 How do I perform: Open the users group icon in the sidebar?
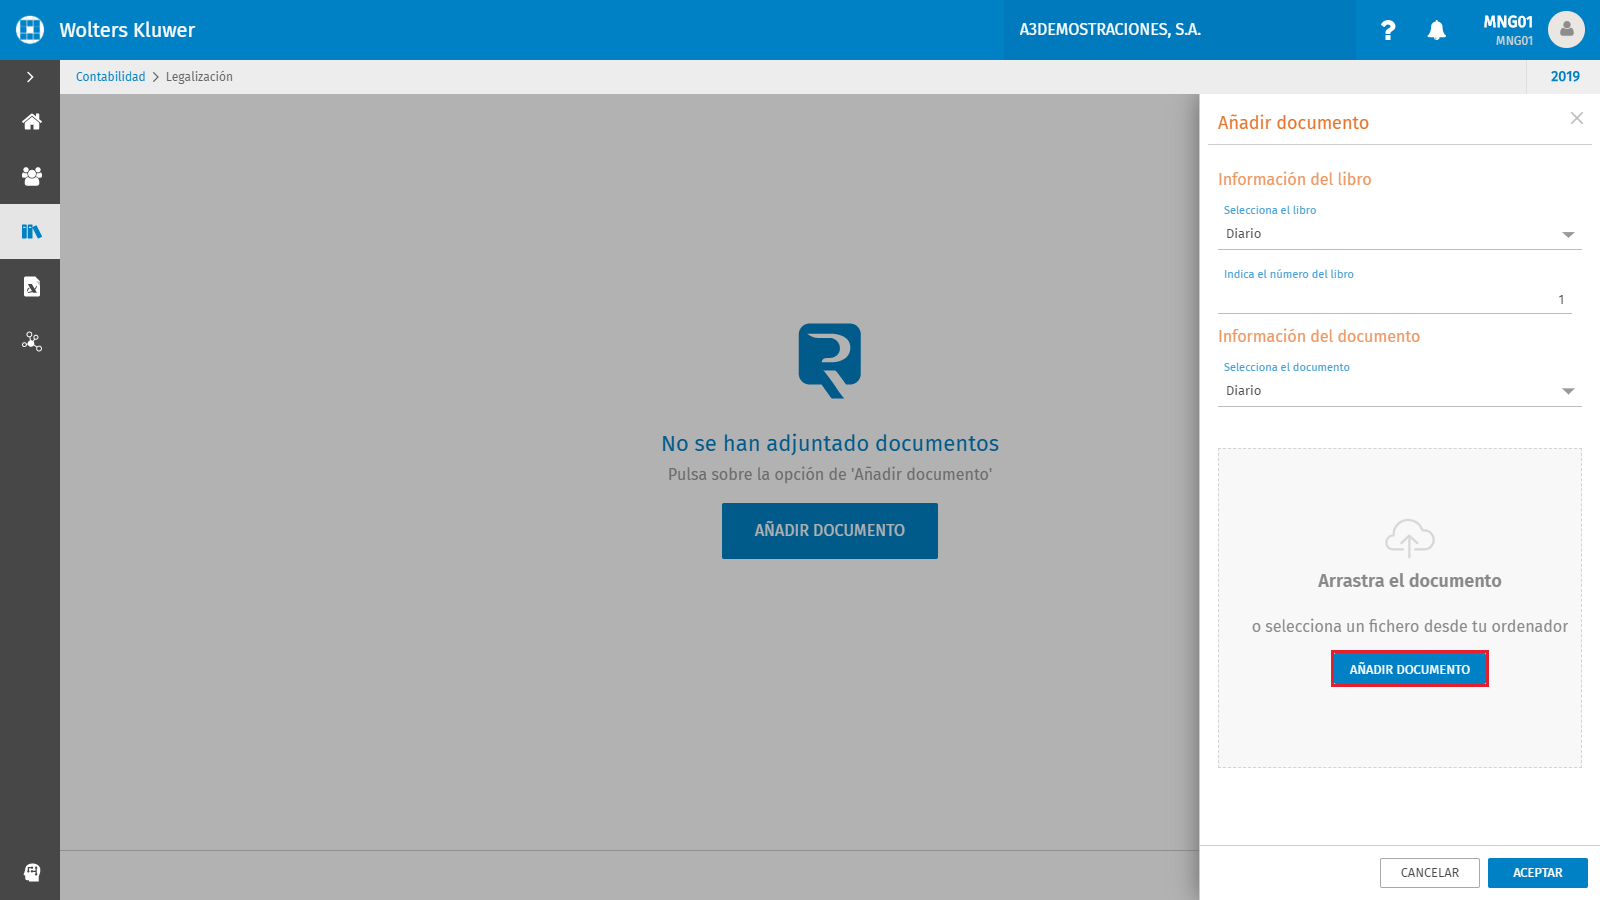tap(32, 176)
